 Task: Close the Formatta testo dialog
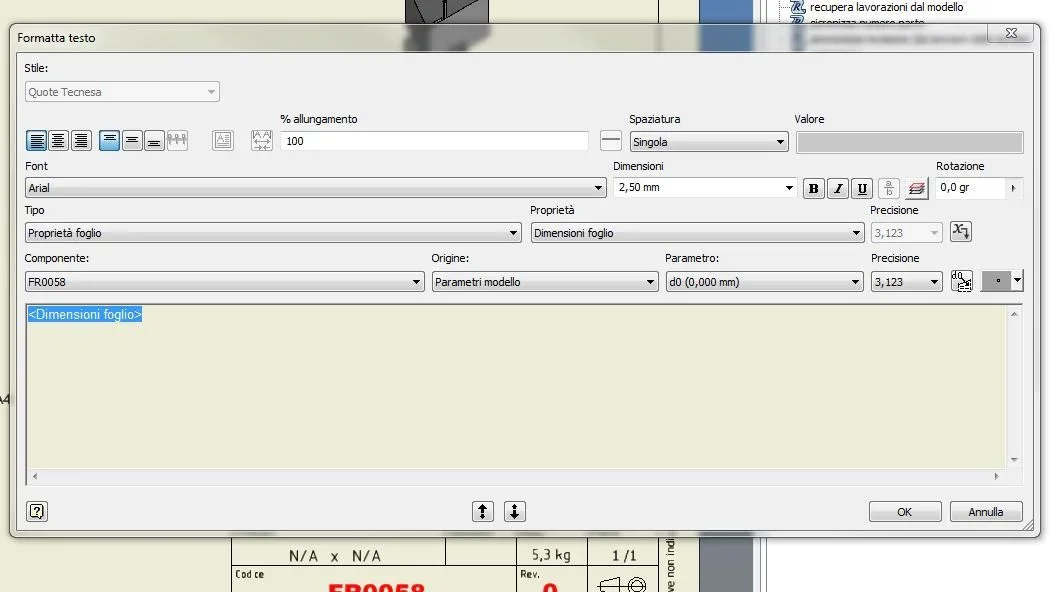(1011, 33)
